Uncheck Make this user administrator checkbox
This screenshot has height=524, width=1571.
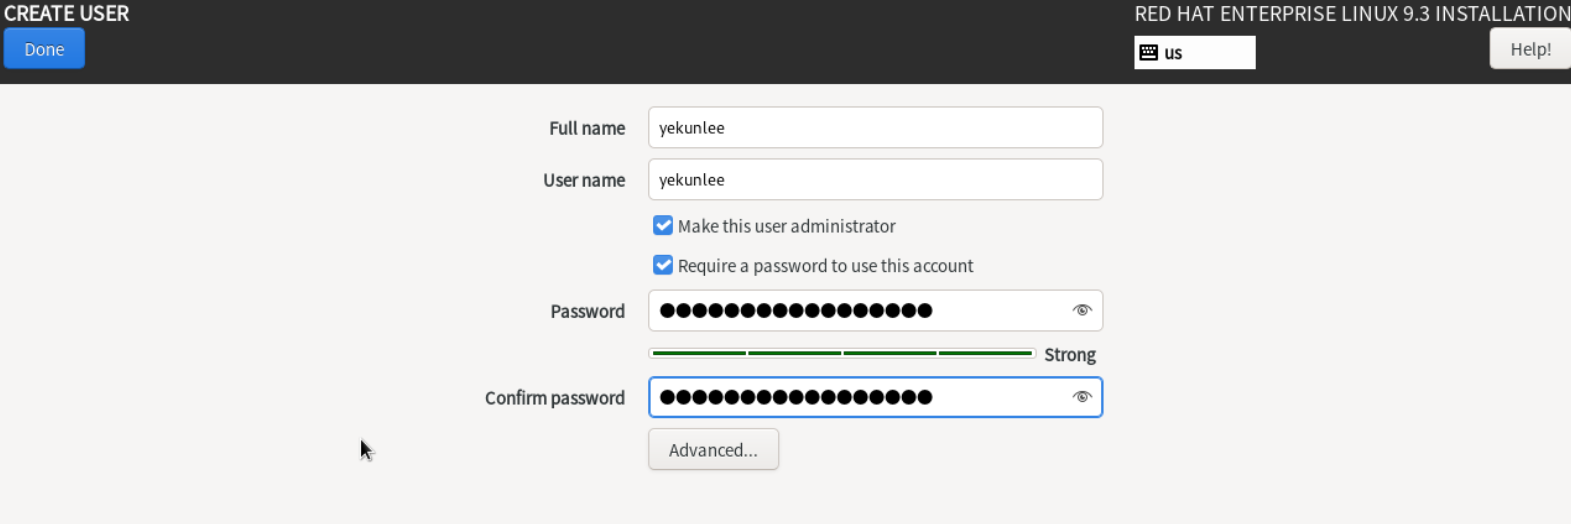pos(663,225)
